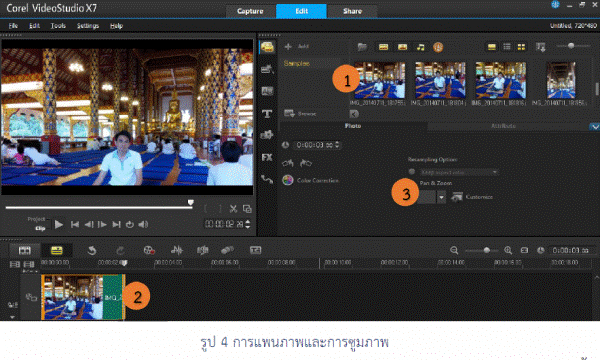Open the File menu
Image resolution: width=600 pixels, height=360 pixels.
[13, 26]
